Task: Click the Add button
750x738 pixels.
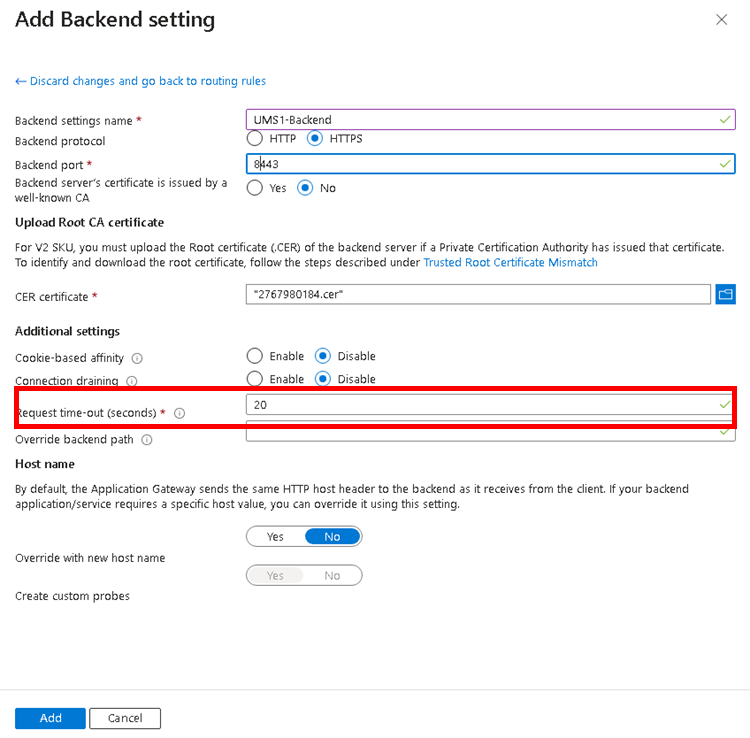Action: tap(50, 718)
